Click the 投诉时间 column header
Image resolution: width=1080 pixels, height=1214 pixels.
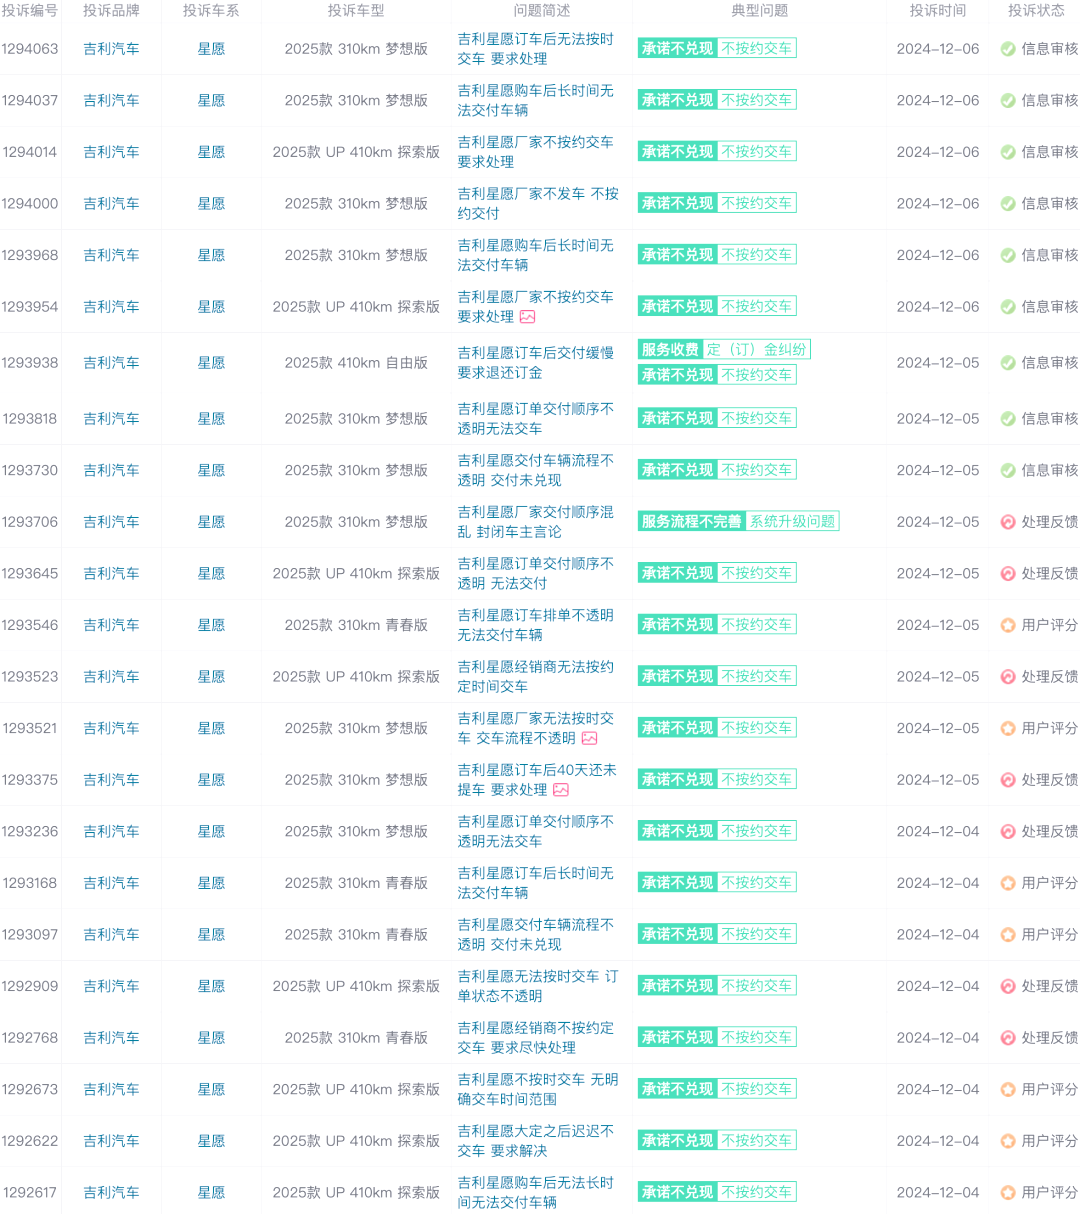click(x=938, y=11)
